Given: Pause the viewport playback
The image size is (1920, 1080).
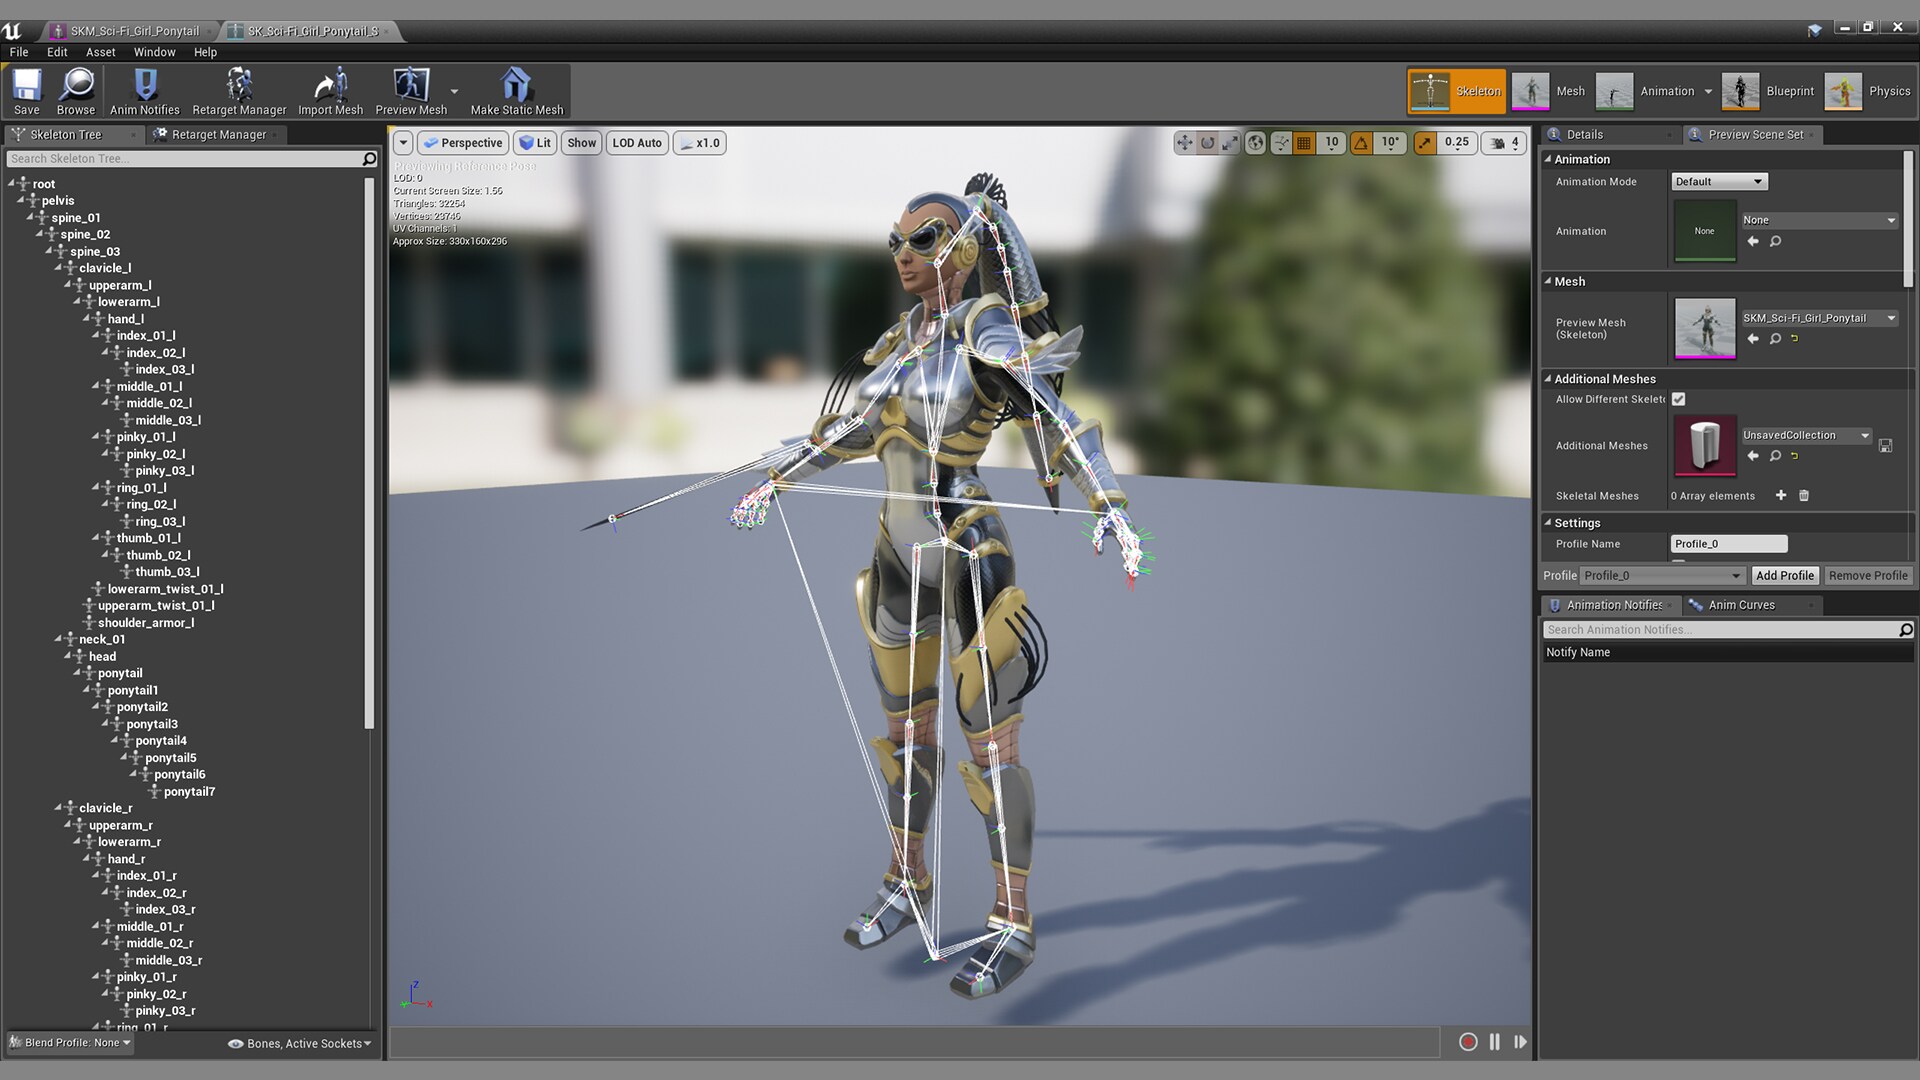Looking at the screenshot, I should click(1494, 1042).
